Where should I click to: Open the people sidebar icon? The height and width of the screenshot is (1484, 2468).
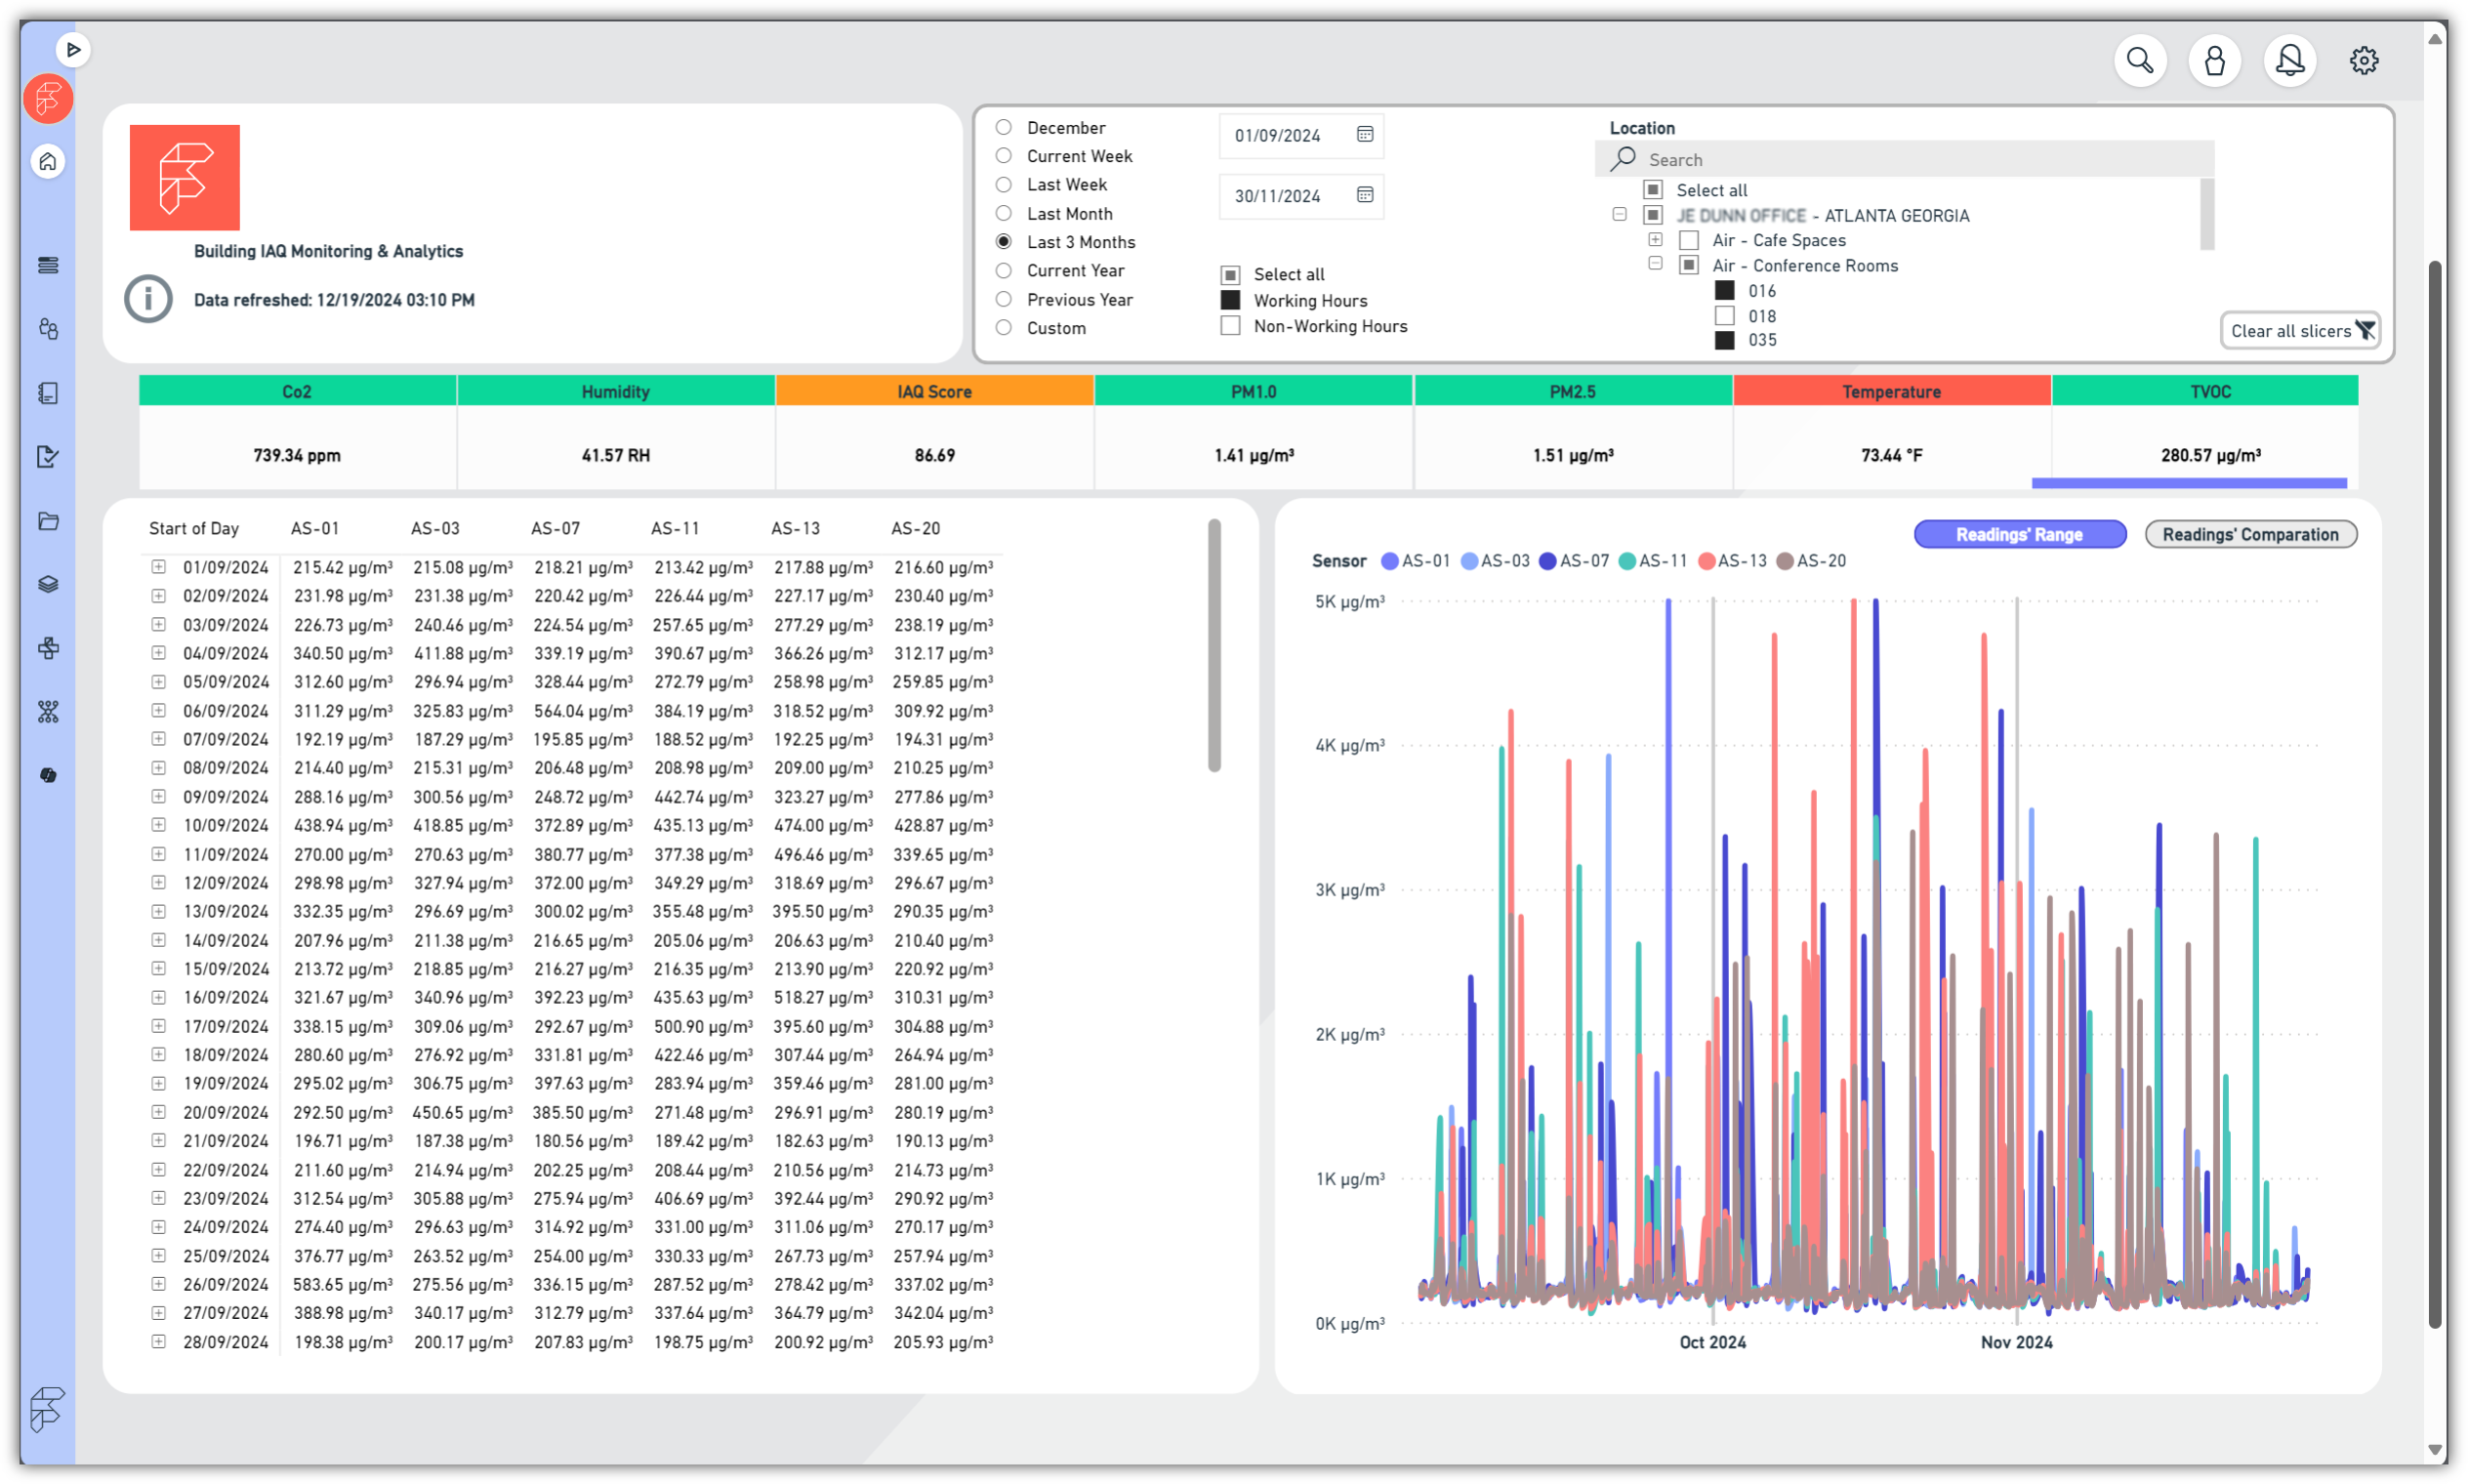pos(48,329)
